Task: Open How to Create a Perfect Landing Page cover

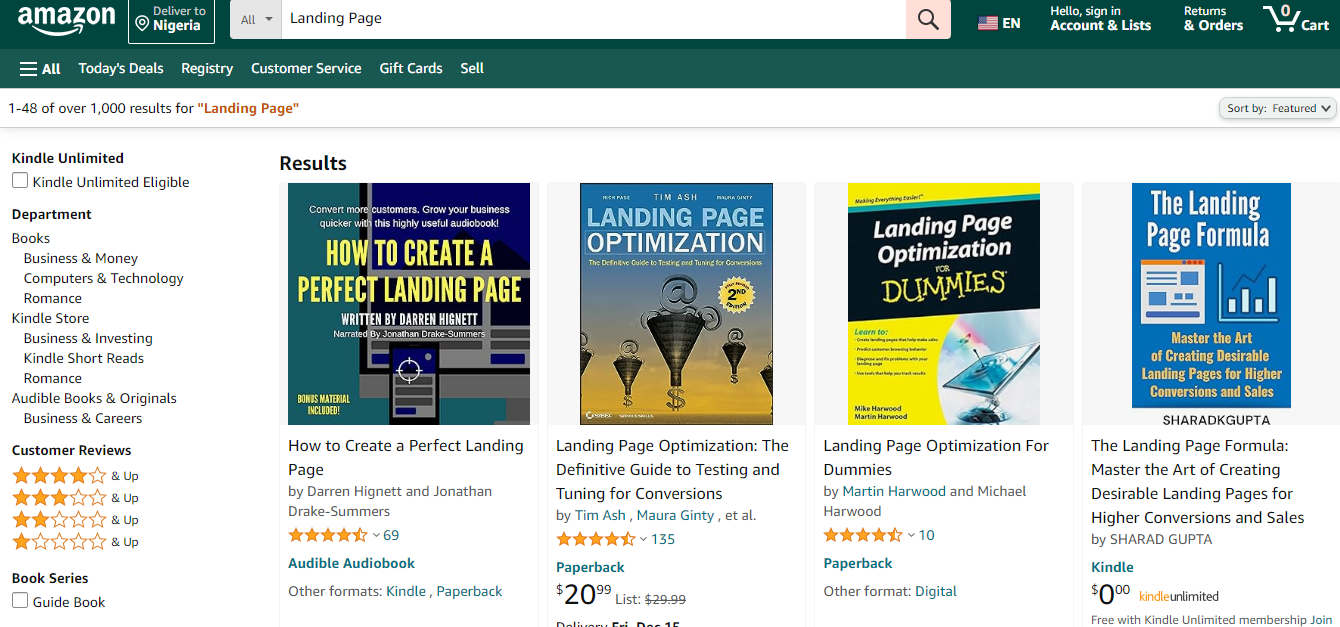Action: pos(409,304)
